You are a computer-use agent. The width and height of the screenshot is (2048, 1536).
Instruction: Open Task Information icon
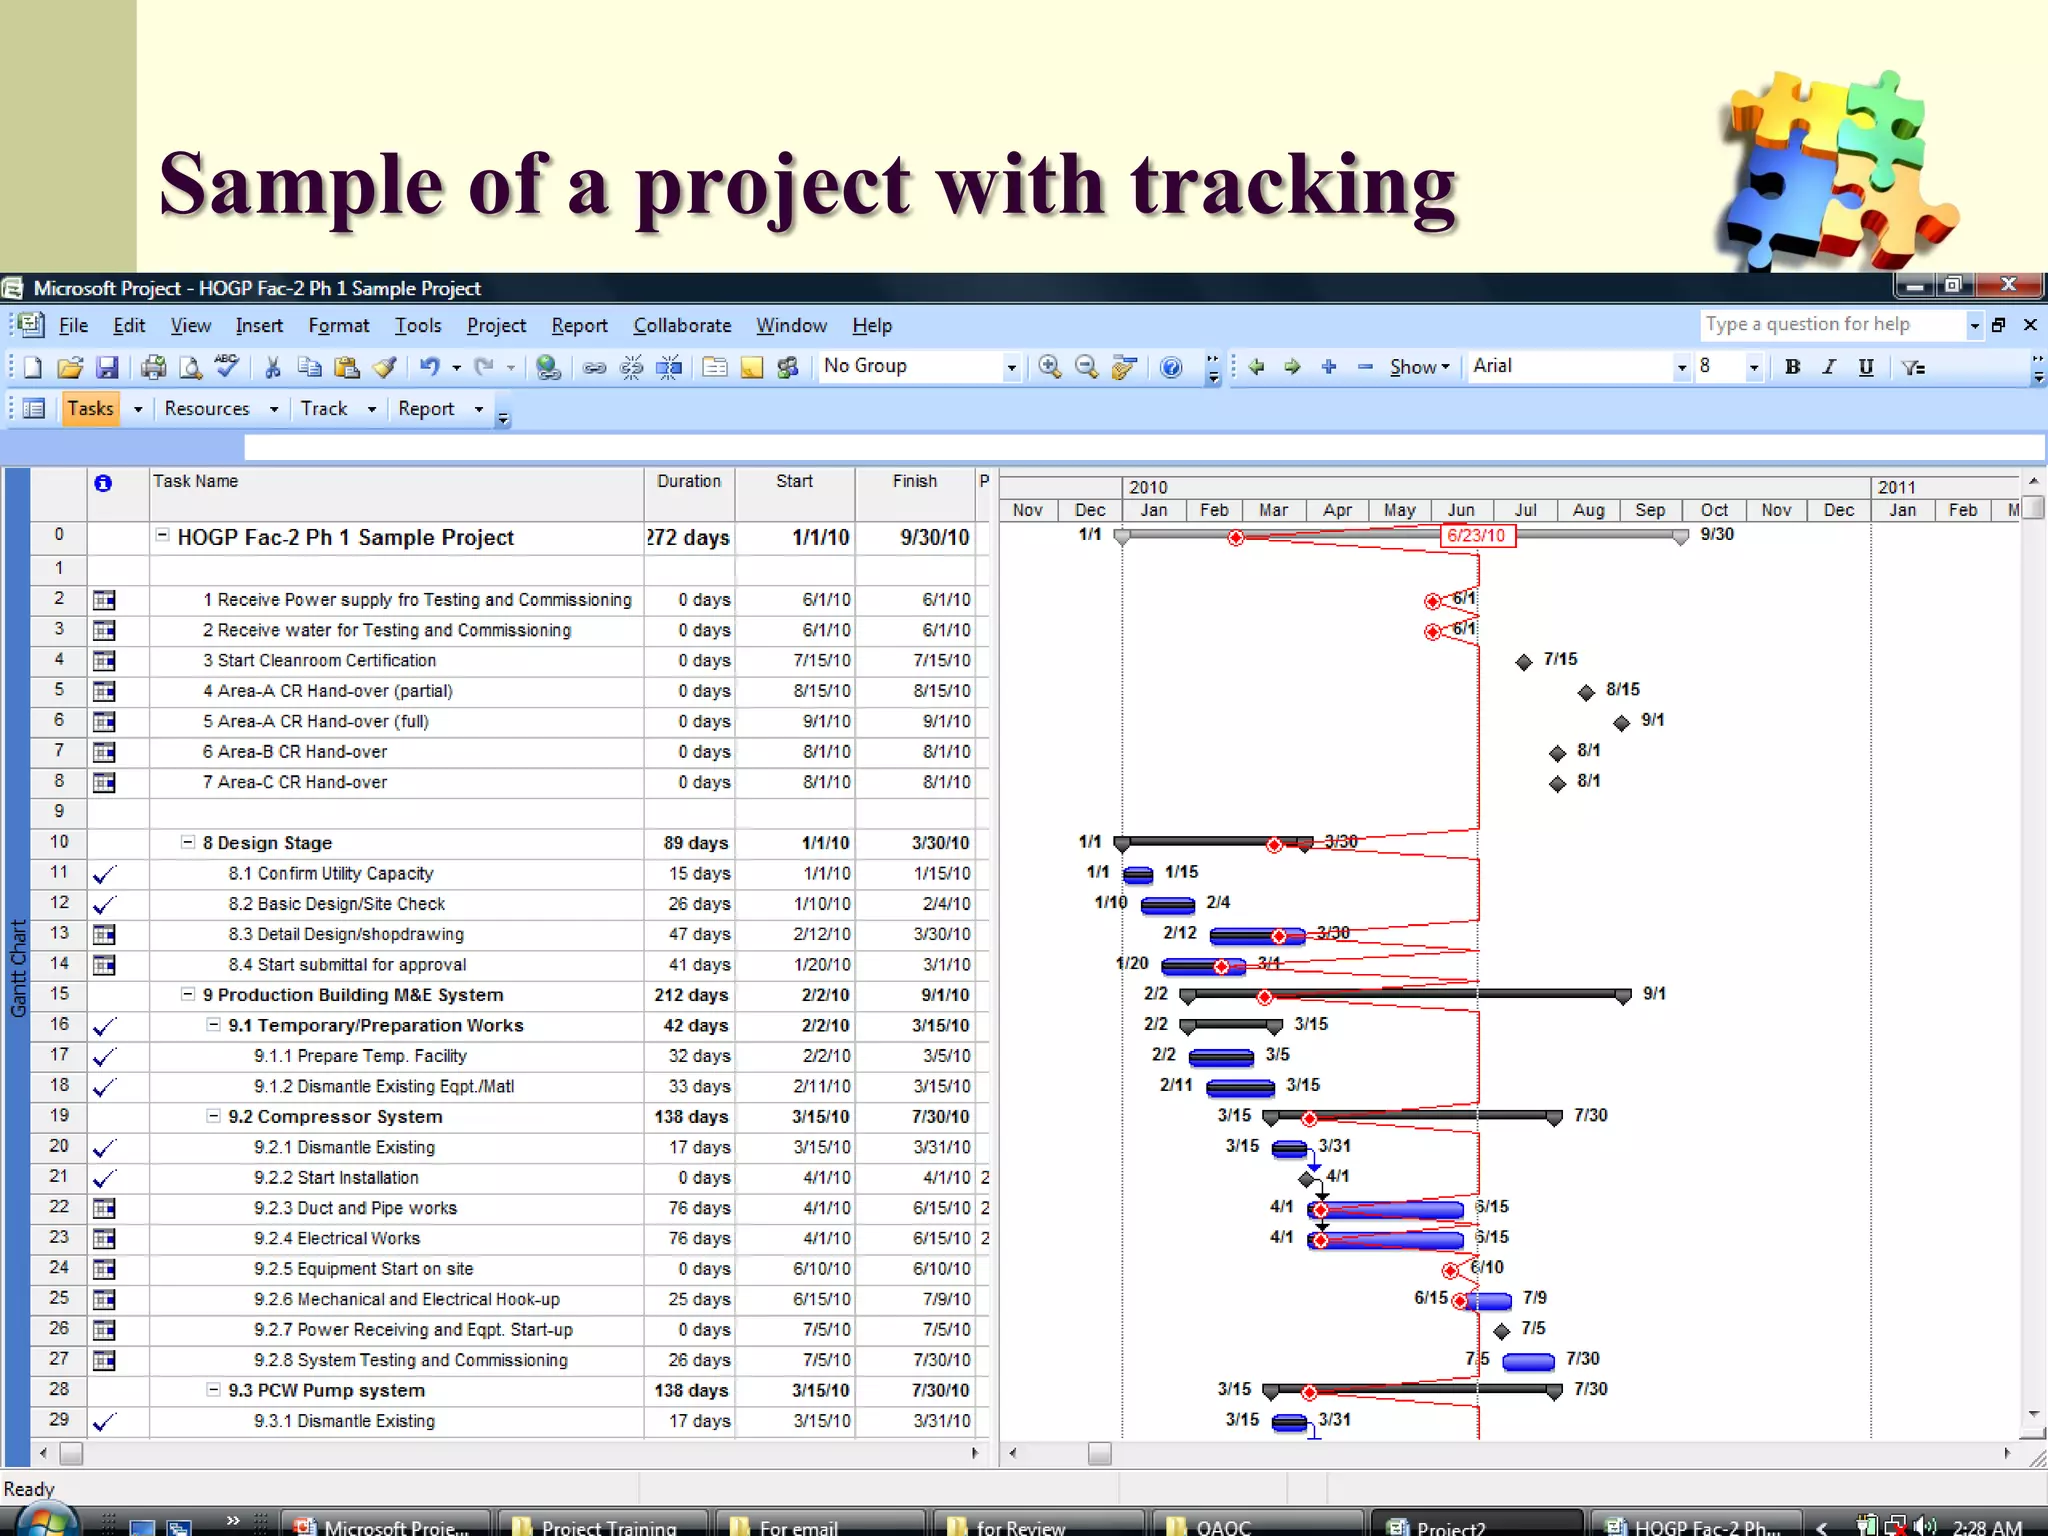pos(714,367)
